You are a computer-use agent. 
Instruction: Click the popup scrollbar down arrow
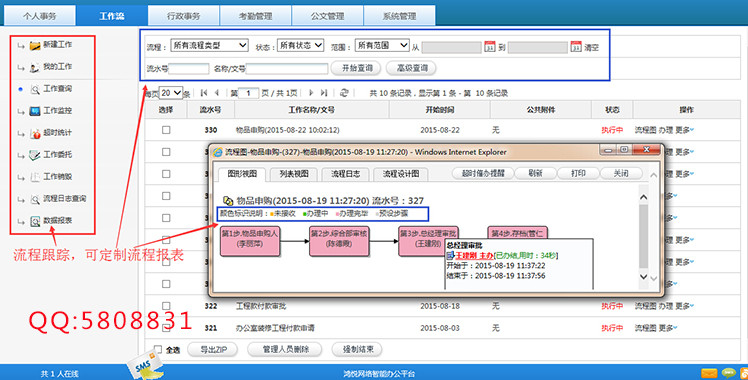coord(643,276)
